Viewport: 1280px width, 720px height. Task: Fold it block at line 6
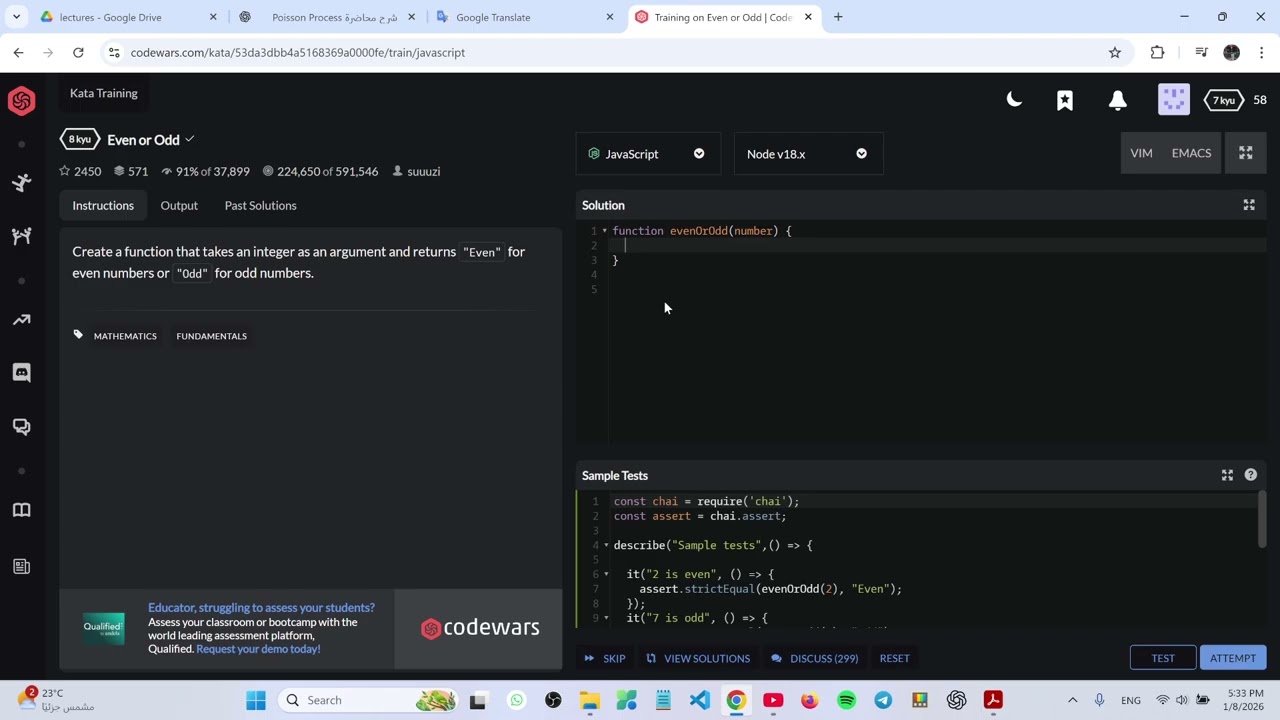click(606, 574)
